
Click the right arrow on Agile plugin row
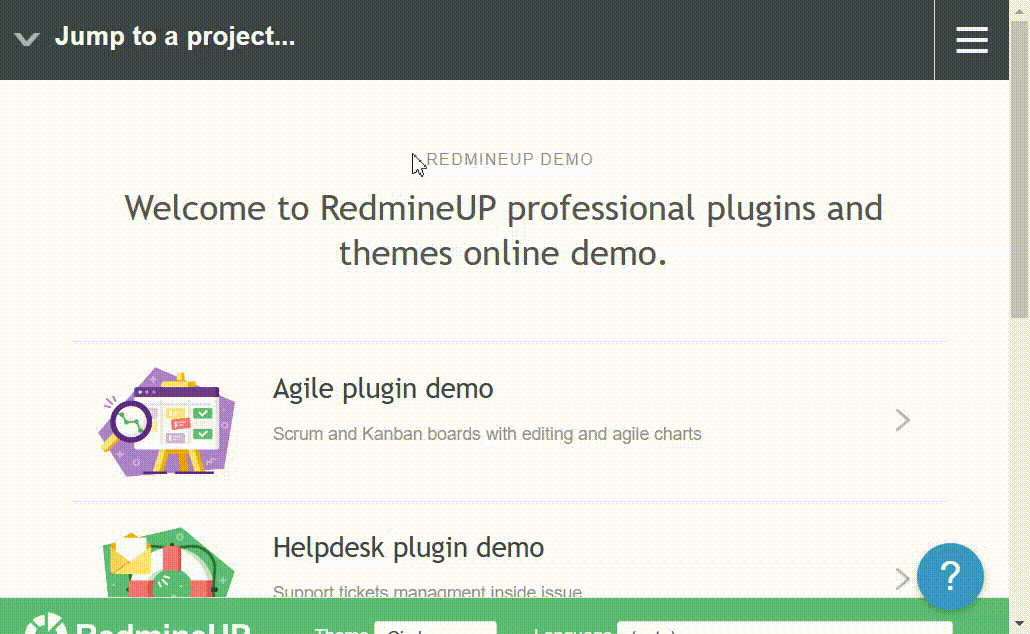pos(902,420)
